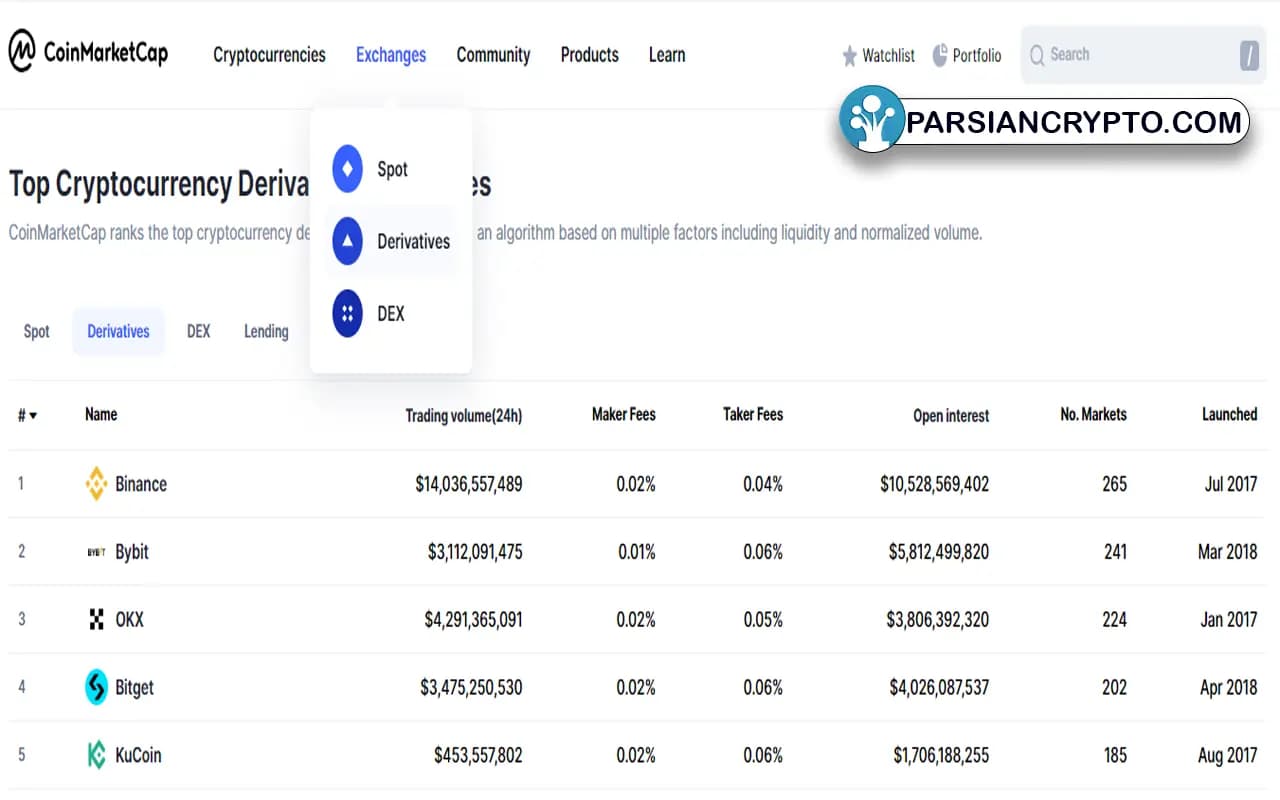This screenshot has width=1280, height=800.
Task: Open the OKX exchange link
Action: click(x=130, y=620)
